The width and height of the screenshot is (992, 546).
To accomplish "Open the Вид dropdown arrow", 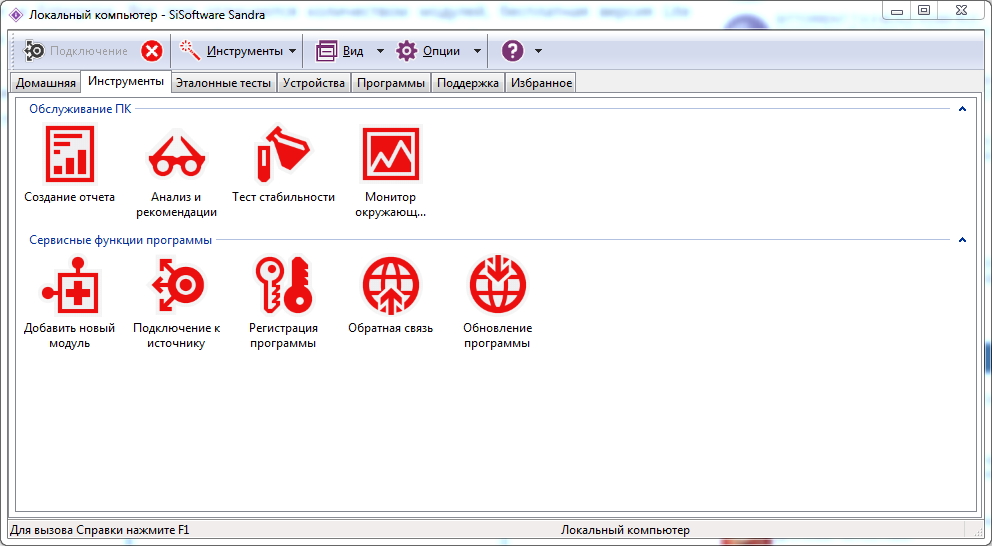I will point(380,51).
